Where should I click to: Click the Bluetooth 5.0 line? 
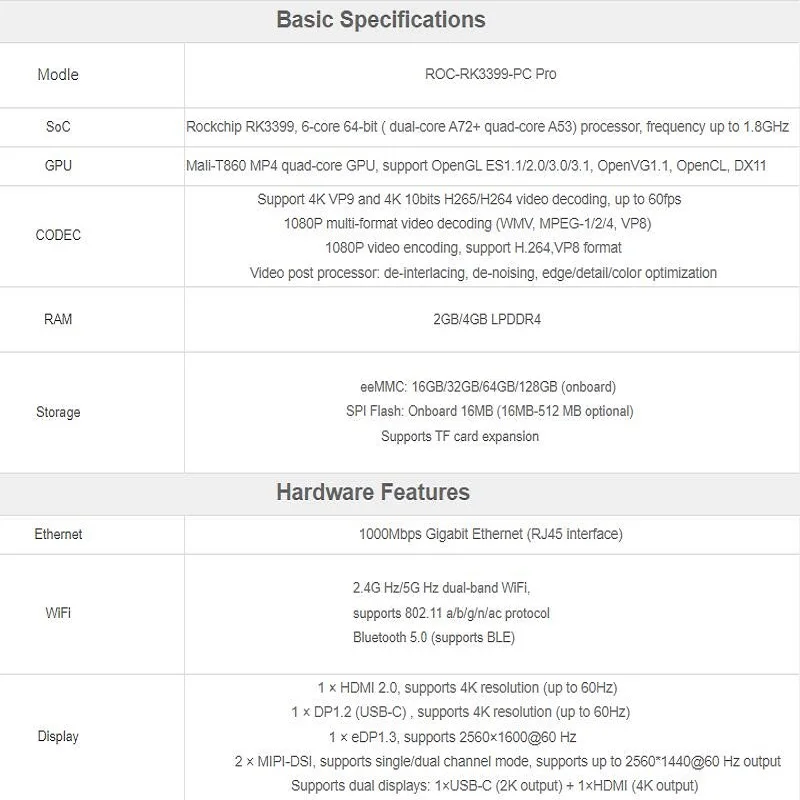pyautogui.click(x=434, y=637)
